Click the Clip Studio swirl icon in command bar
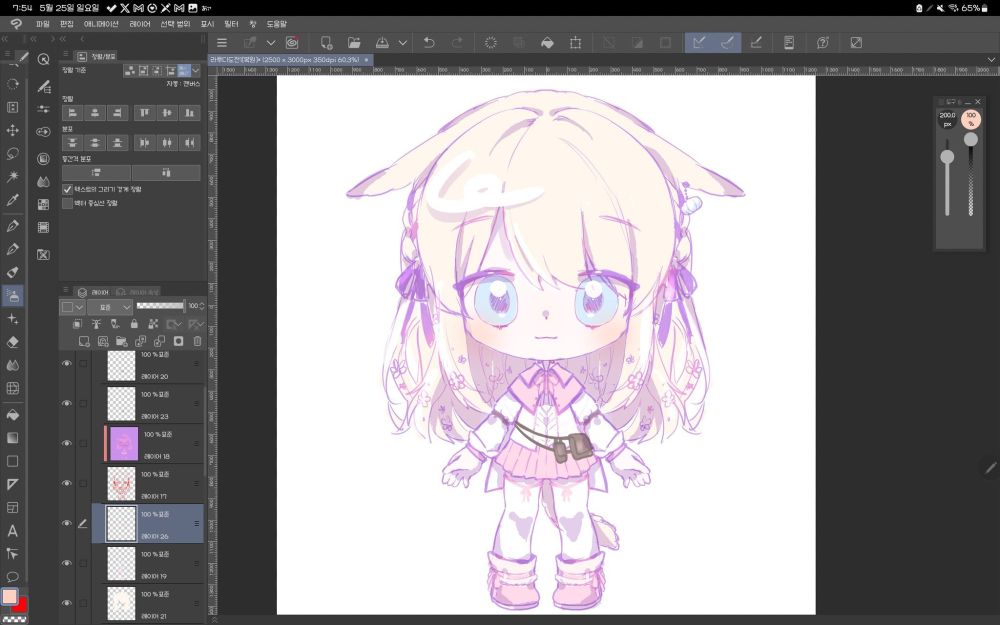 click(x=292, y=43)
